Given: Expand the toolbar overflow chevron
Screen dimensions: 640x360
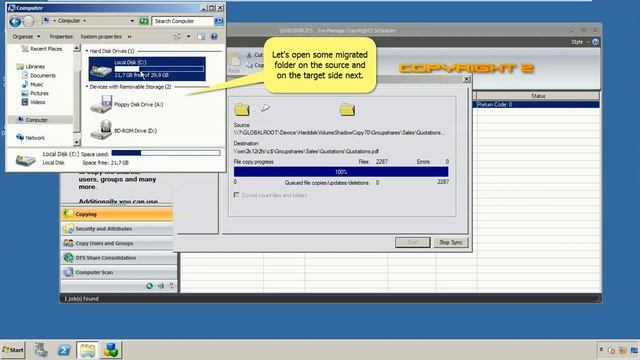Looking at the screenshot, I should [x=130, y=37].
